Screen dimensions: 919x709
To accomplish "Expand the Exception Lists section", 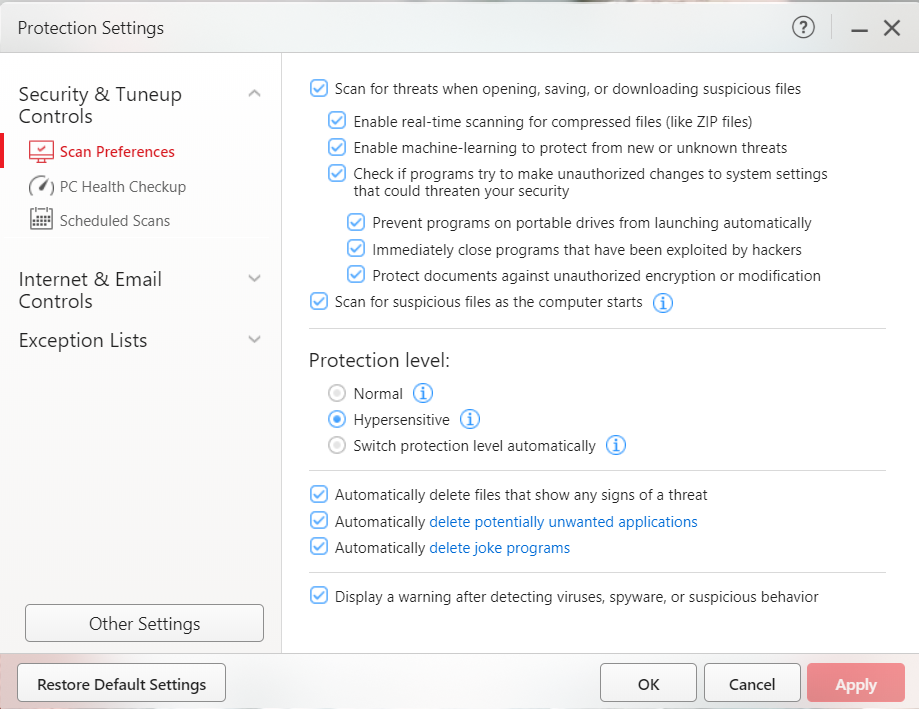I will point(254,340).
